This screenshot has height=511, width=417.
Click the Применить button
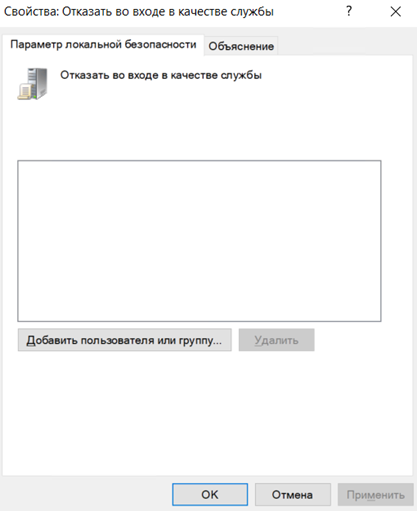point(375,495)
